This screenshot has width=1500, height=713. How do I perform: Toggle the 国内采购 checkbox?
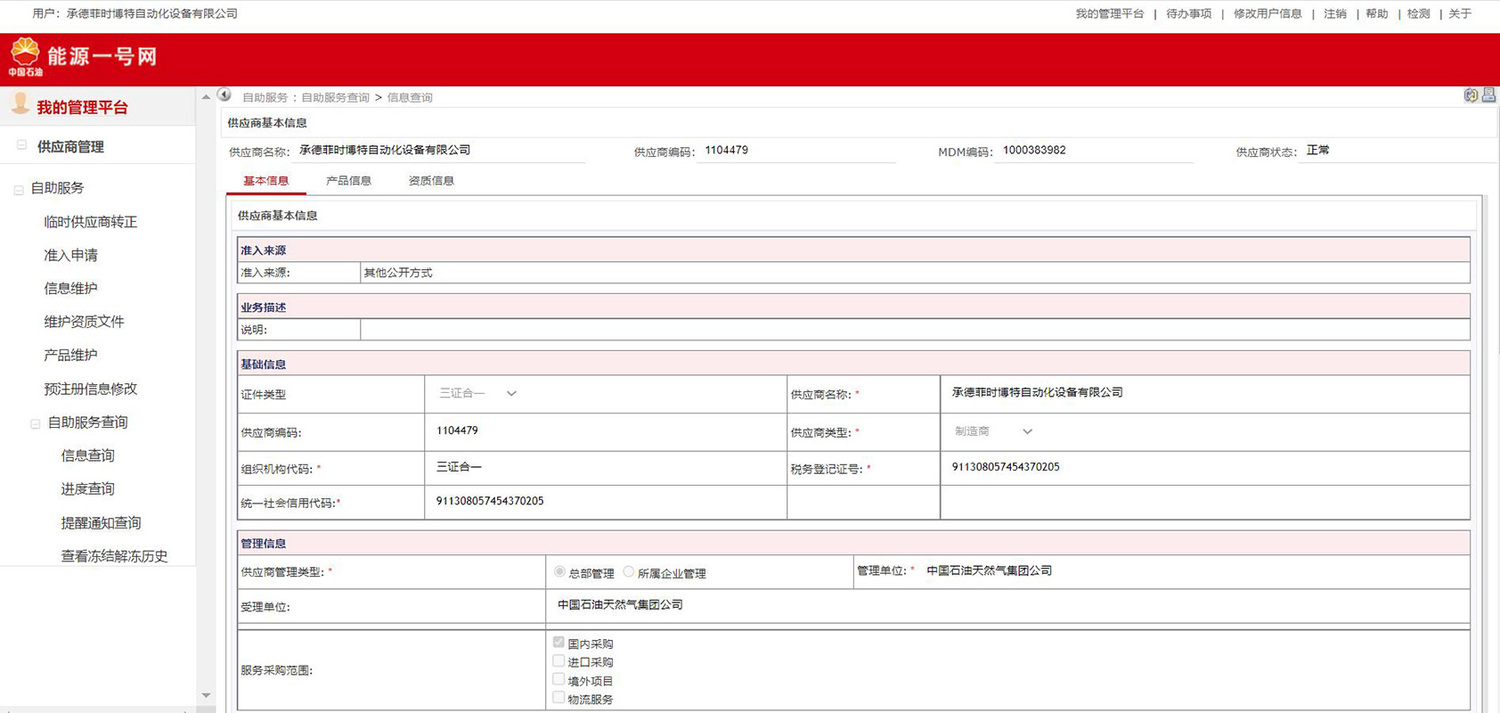click(x=559, y=643)
